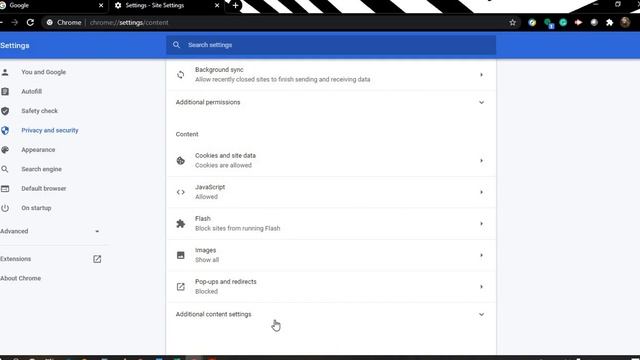
Task: Click the Appearance palette icon
Action: click(5, 150)
